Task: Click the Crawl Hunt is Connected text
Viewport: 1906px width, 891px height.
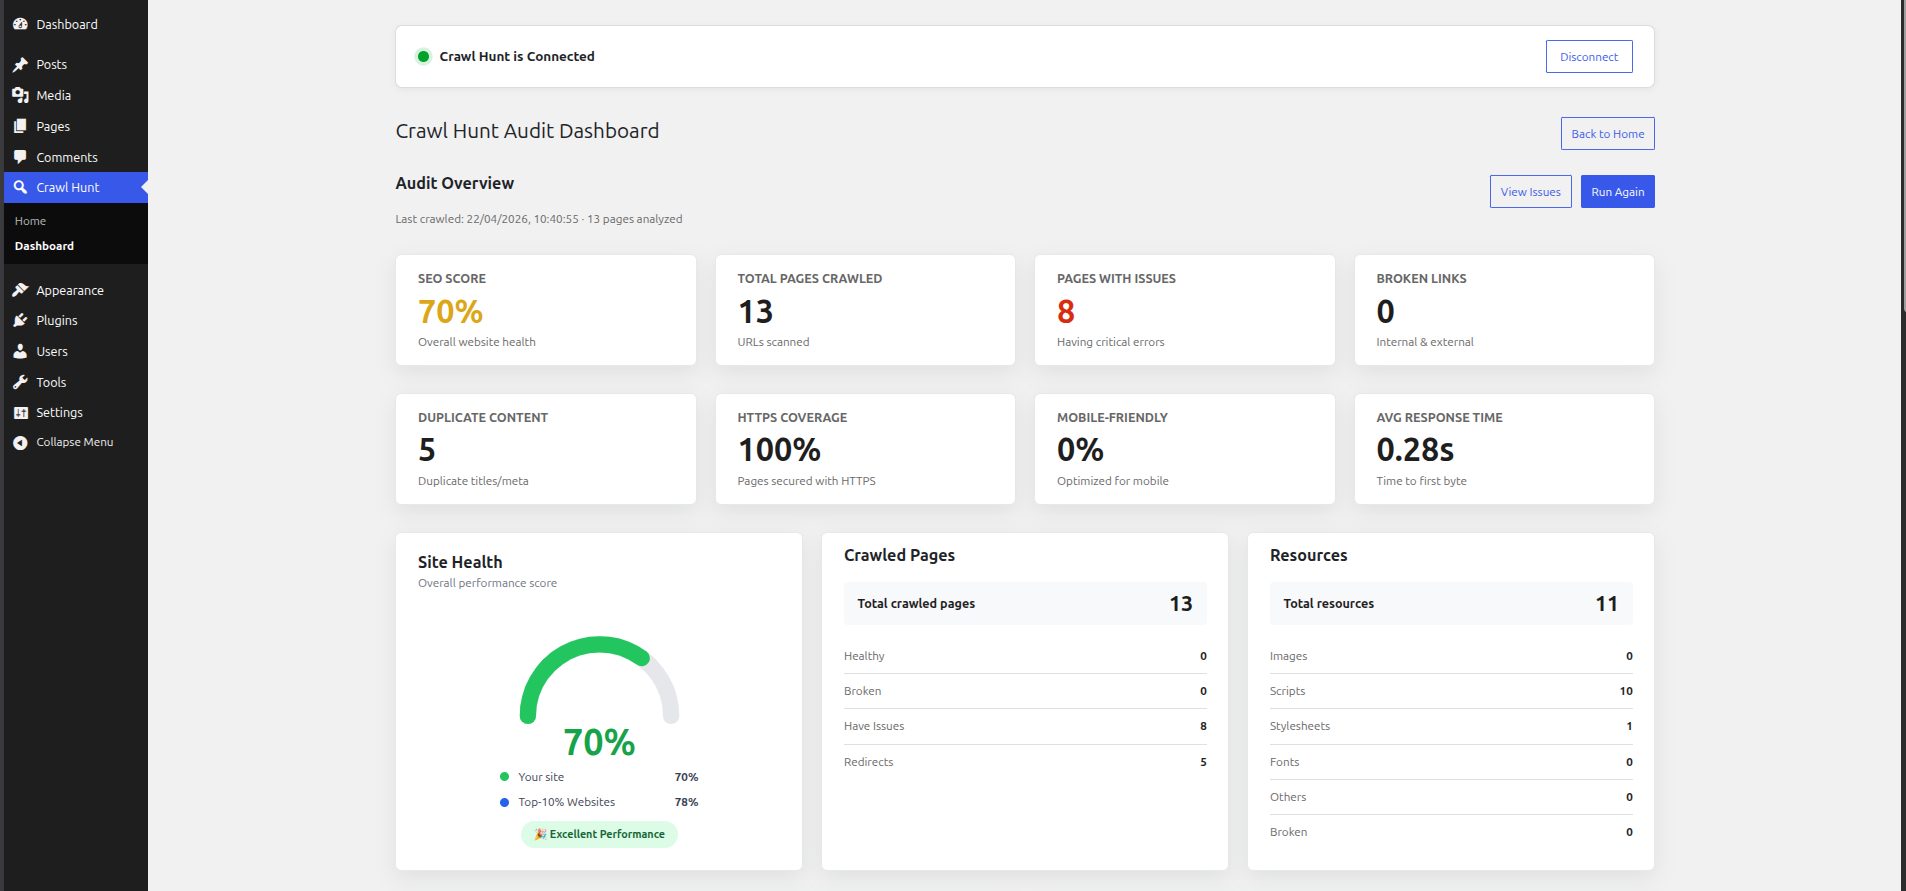Action: point(517,56)
